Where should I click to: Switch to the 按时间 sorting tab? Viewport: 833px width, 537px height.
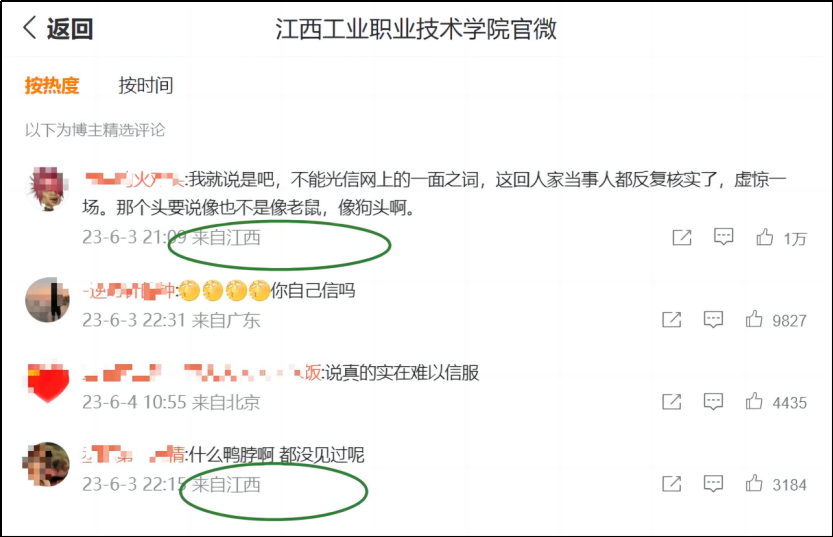pos(146,85)
